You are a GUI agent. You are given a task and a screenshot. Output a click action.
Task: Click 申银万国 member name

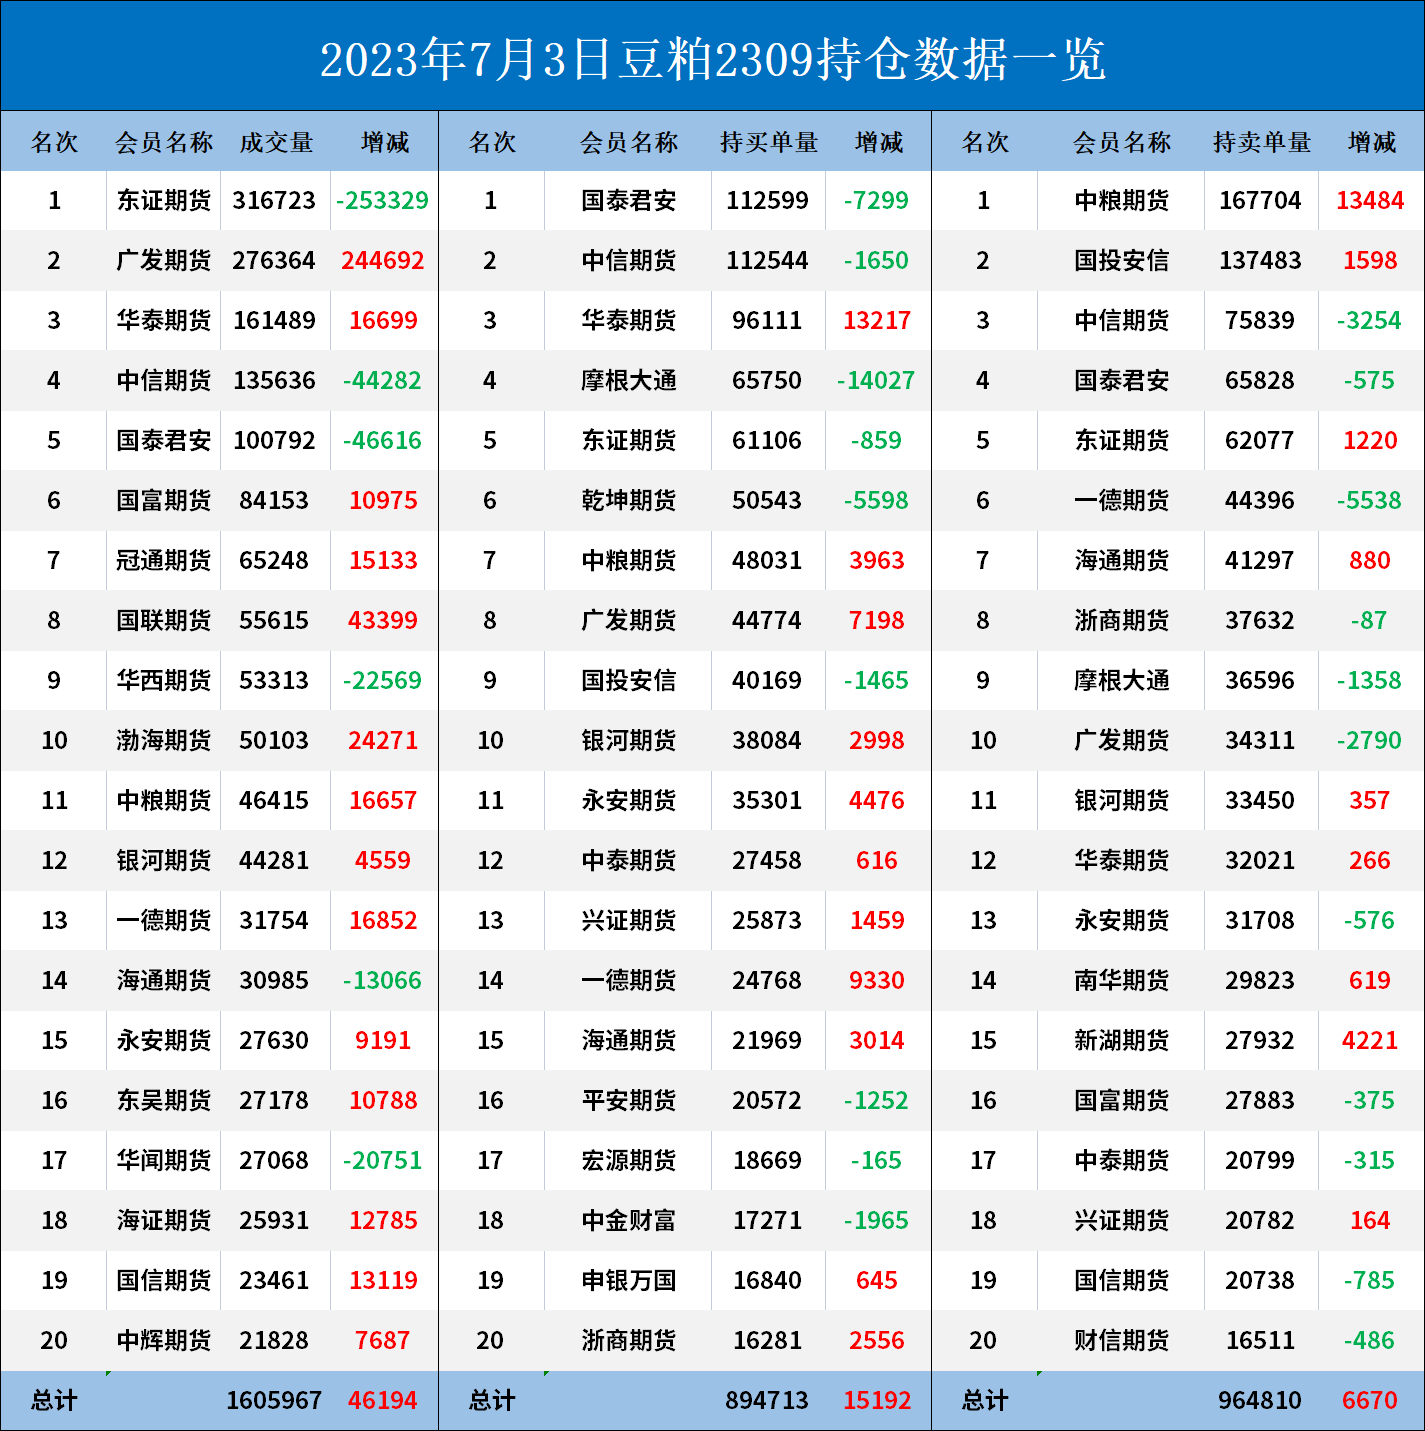[629, 1281]
